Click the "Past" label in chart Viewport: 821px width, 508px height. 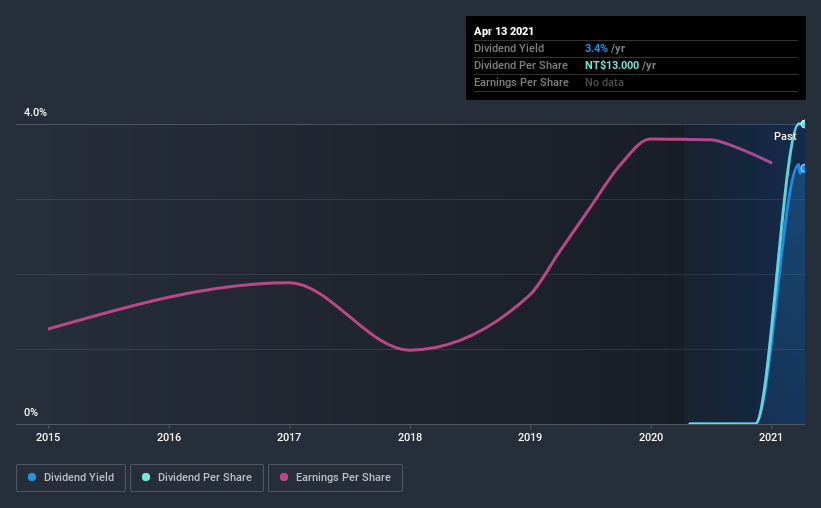(785, 136)
